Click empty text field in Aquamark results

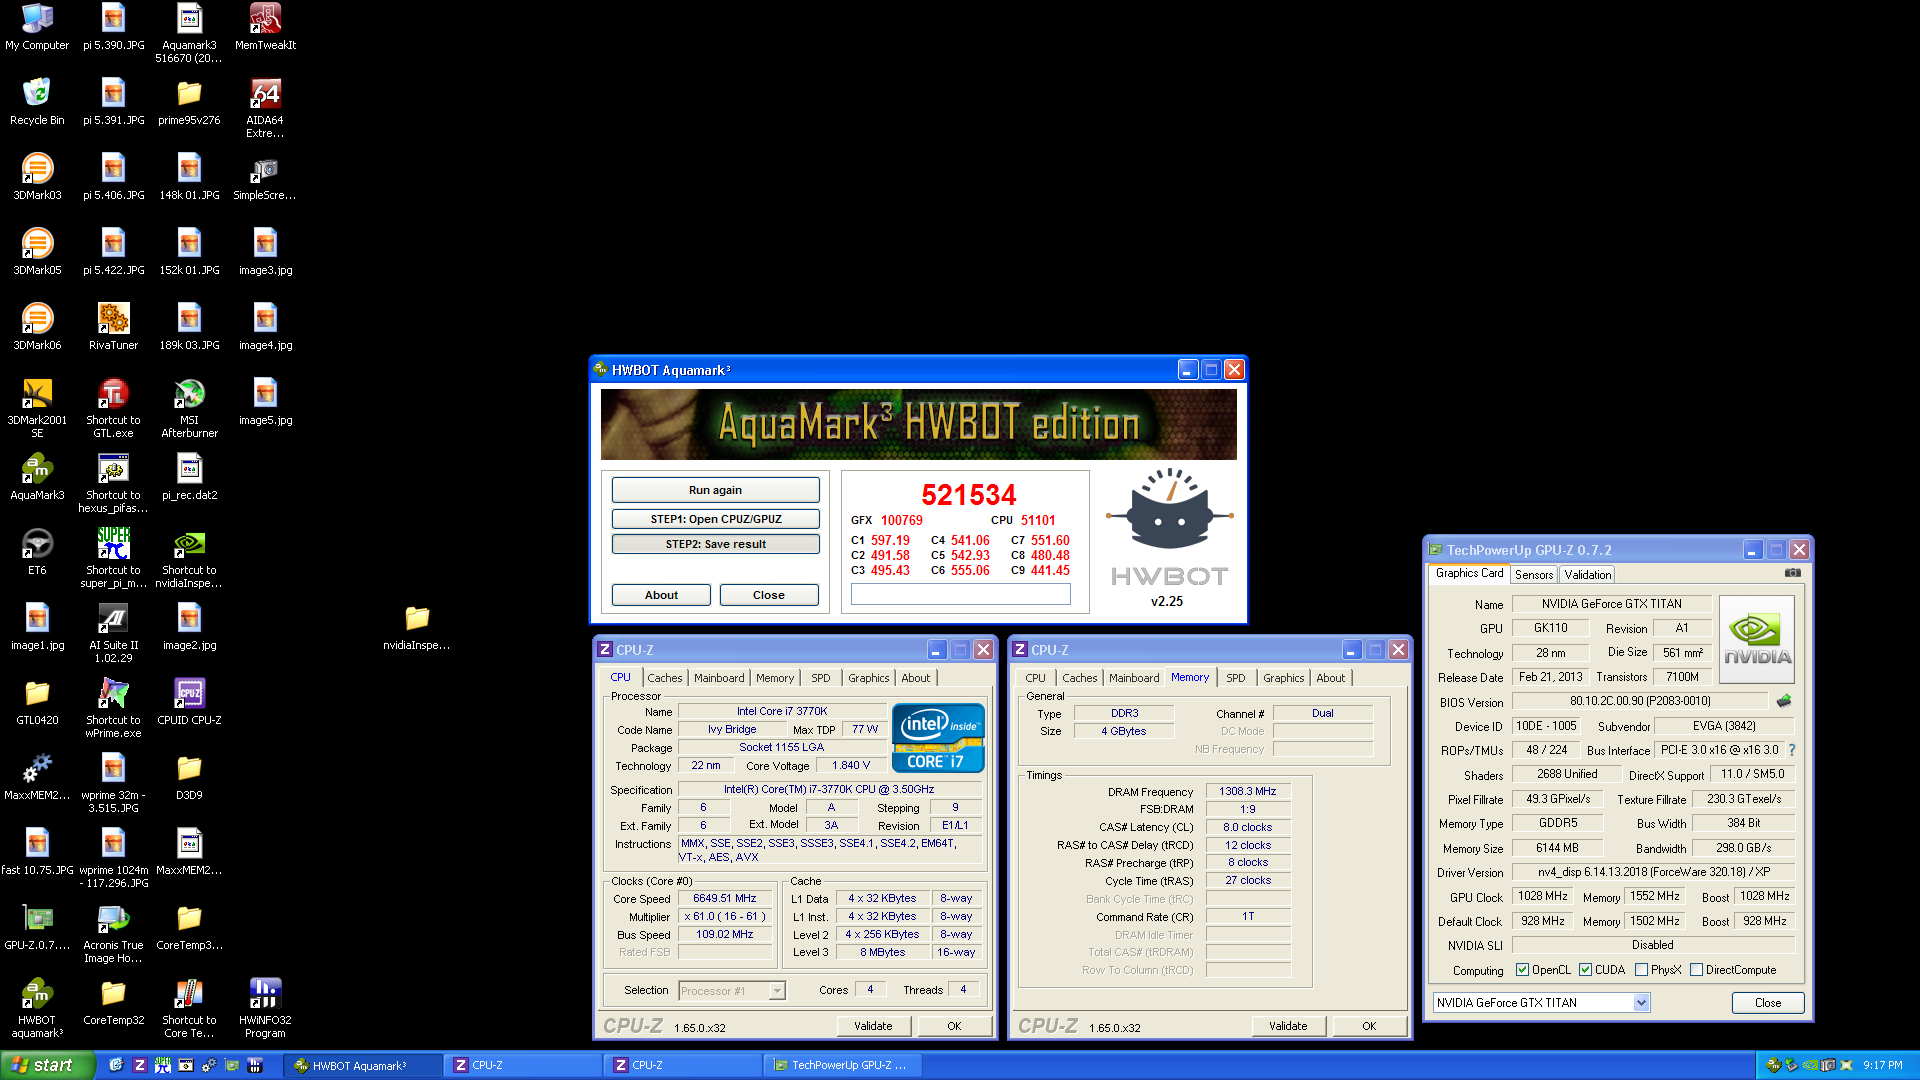[x=960, y=594]
